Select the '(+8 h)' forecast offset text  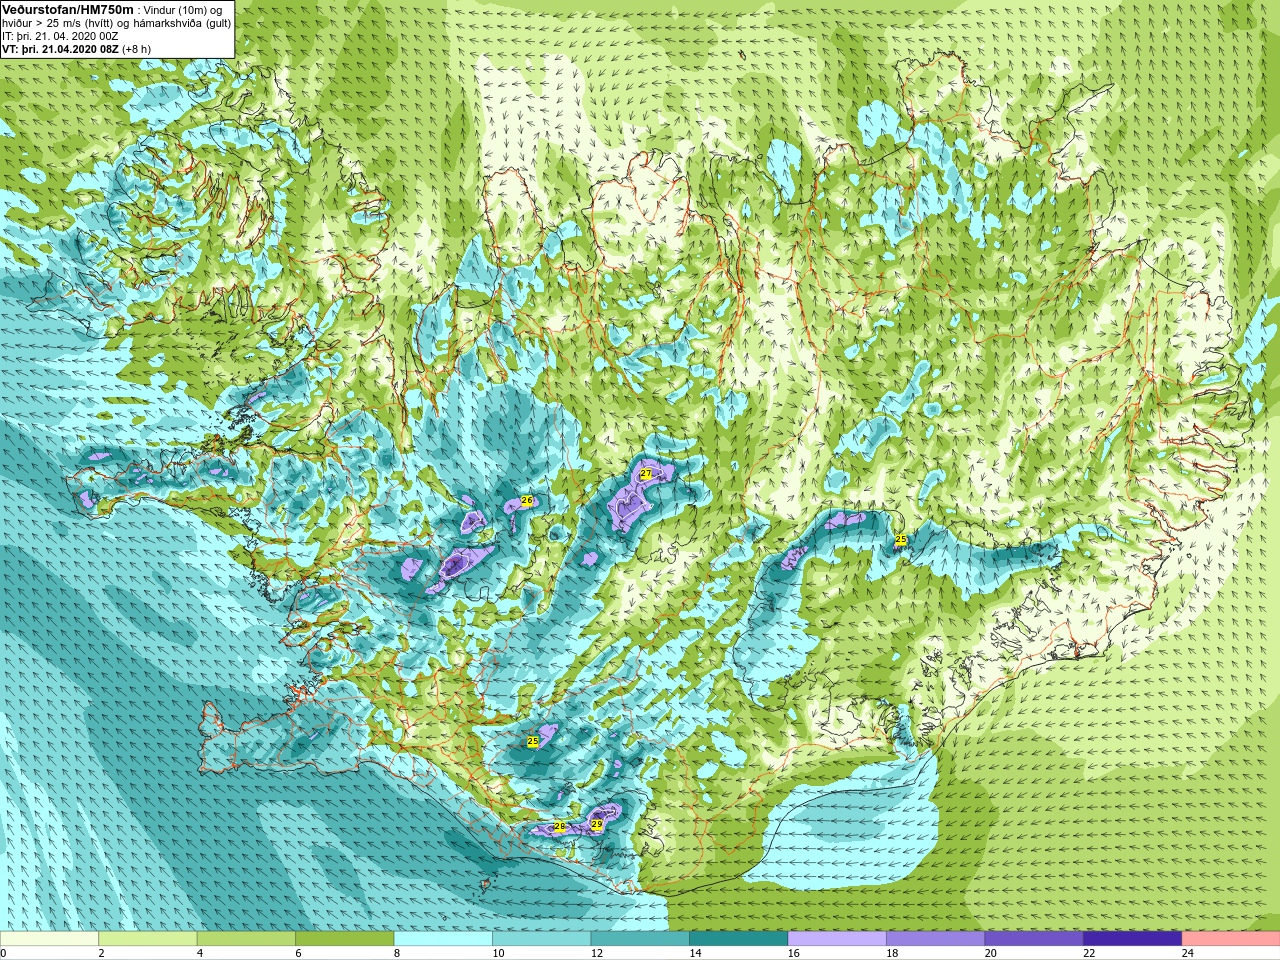click(x=137, y=49)
